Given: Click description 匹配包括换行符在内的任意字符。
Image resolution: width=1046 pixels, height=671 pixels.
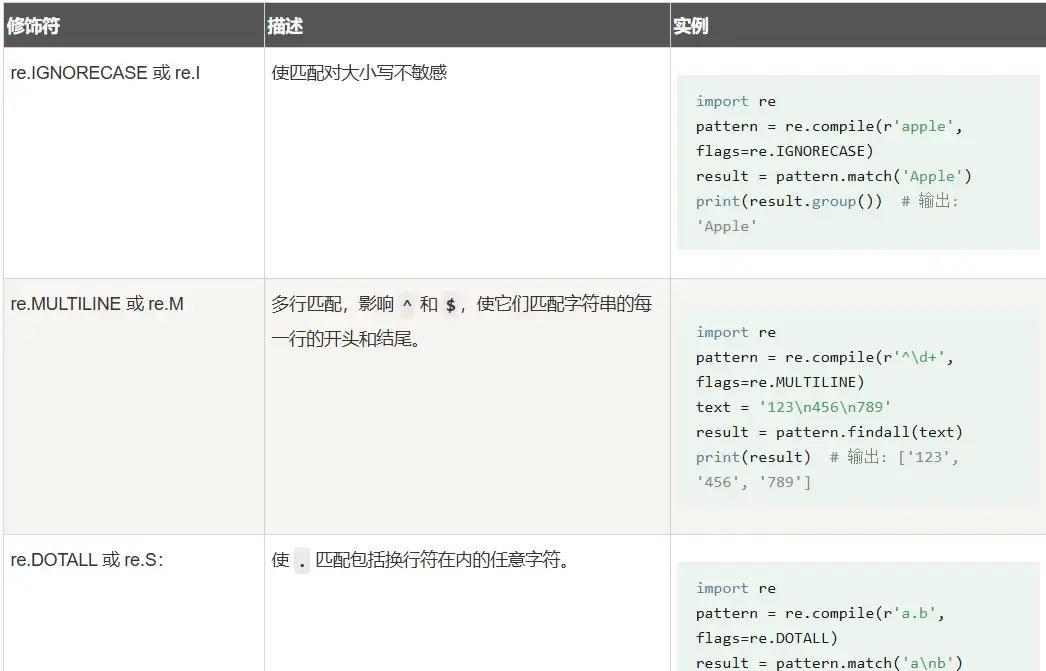Looking at the screenshot, I should 444,559.
